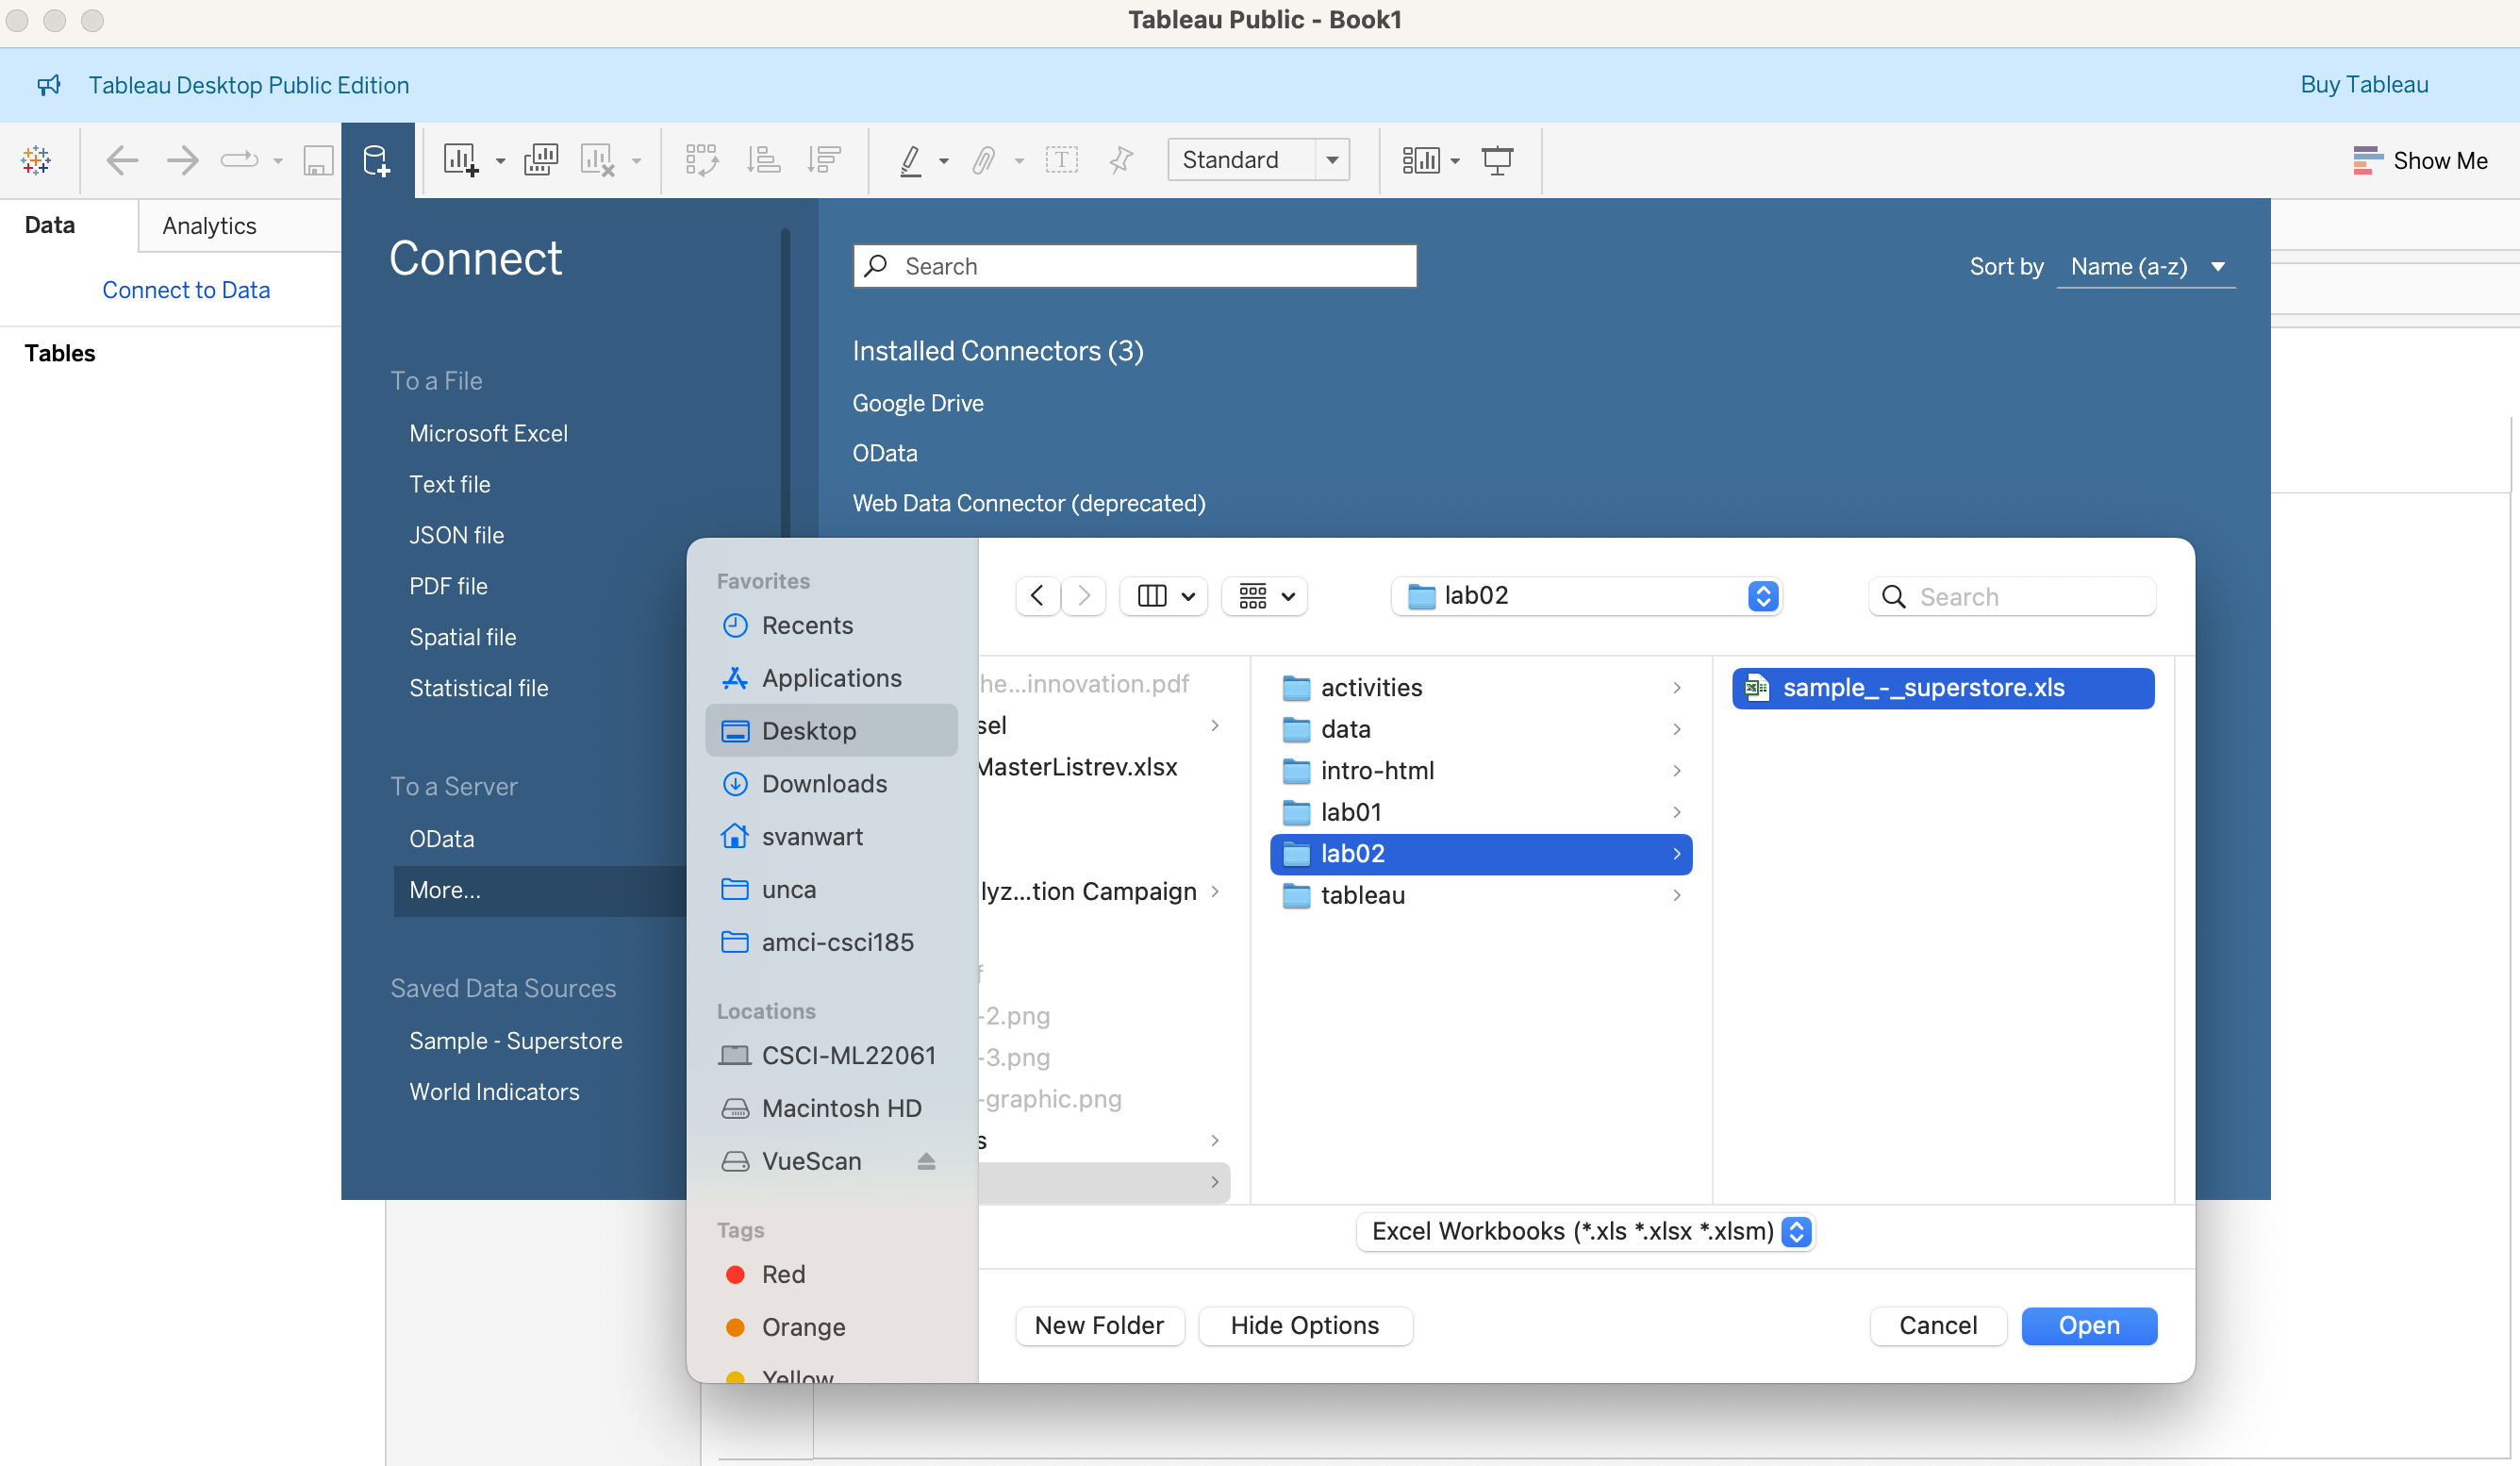
Task: Click the Tableau logo start page icon
Action: [x=36, y=160]
